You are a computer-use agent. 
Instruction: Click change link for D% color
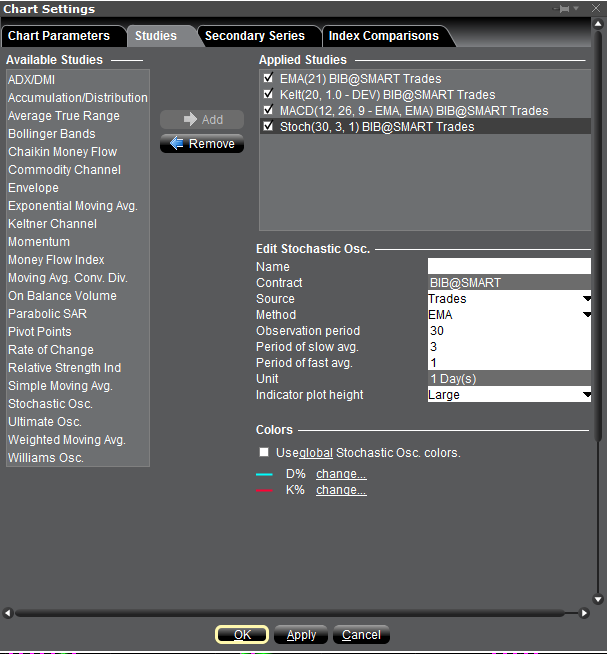(x=341, y=474)
